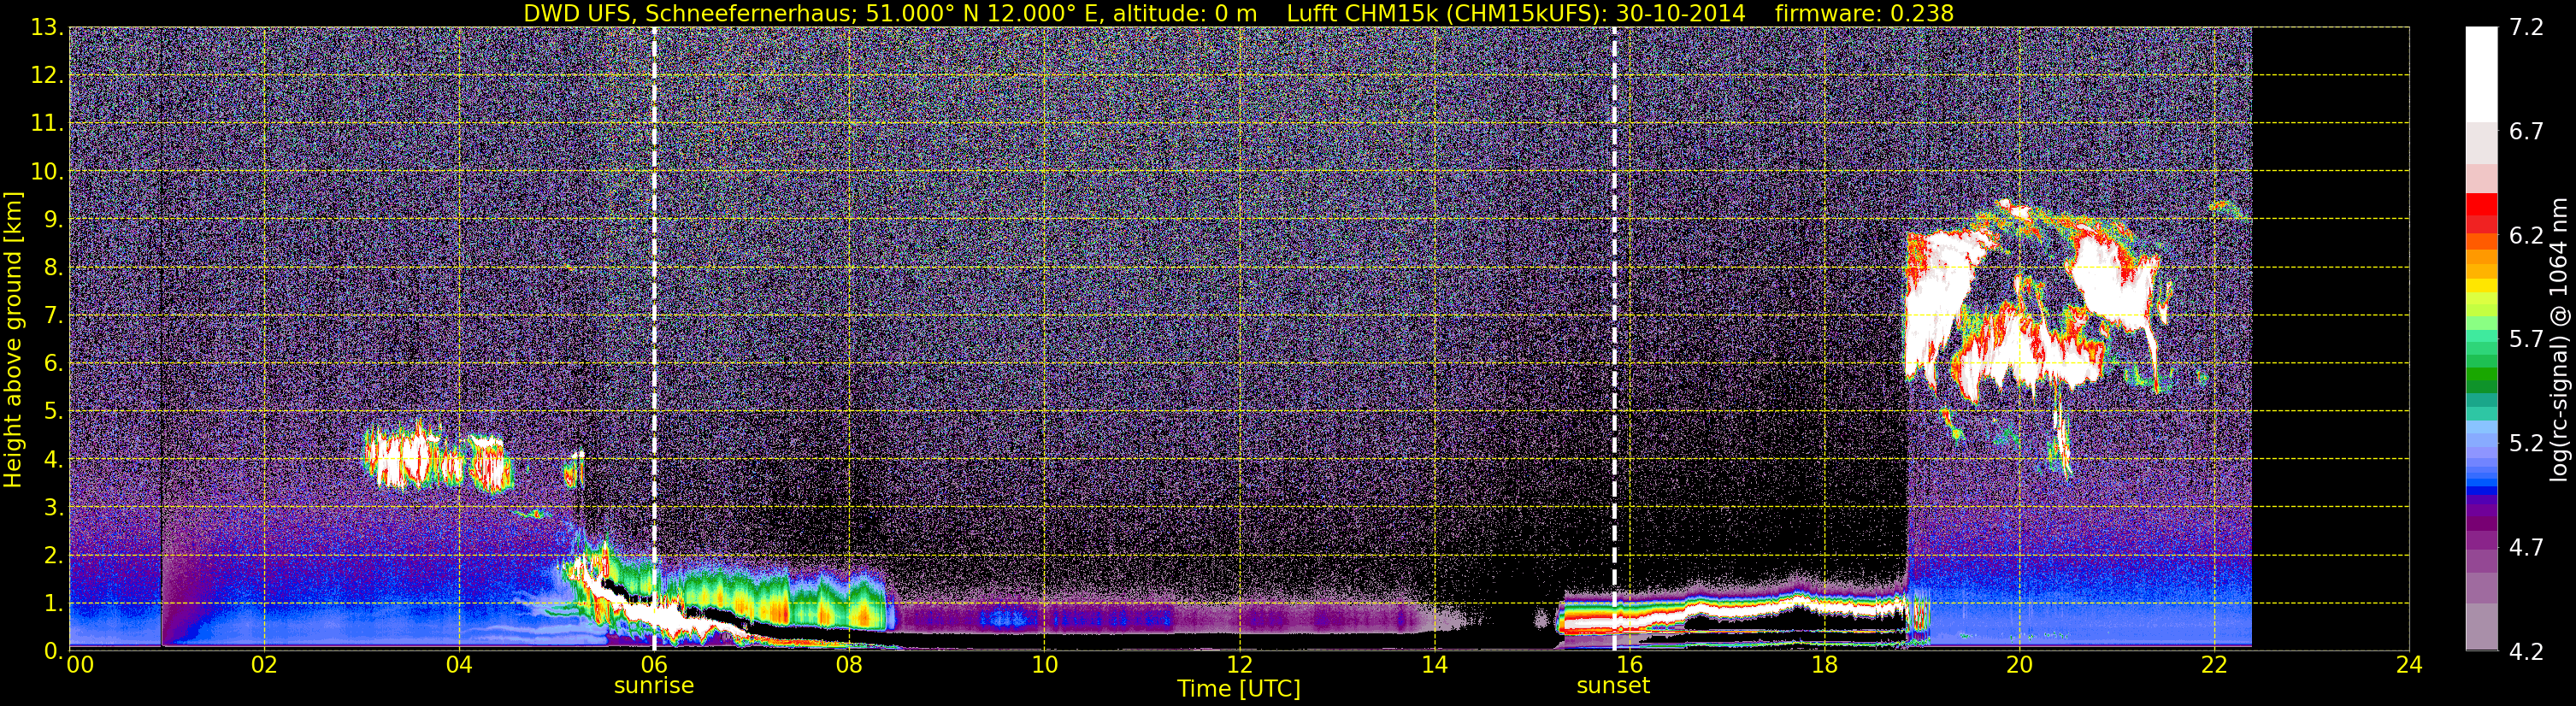Click the y-axis tick label '9.'
The height and width of the screenshot is (706, 2576).
point(53,220)
